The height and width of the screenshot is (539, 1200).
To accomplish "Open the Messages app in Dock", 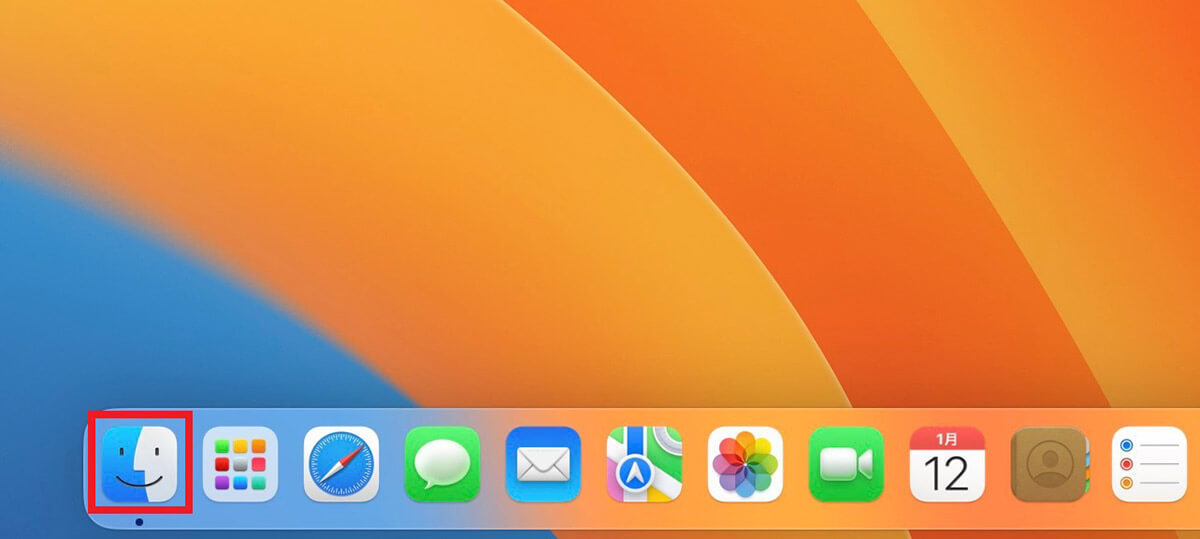I will click(x=442, y=464).
